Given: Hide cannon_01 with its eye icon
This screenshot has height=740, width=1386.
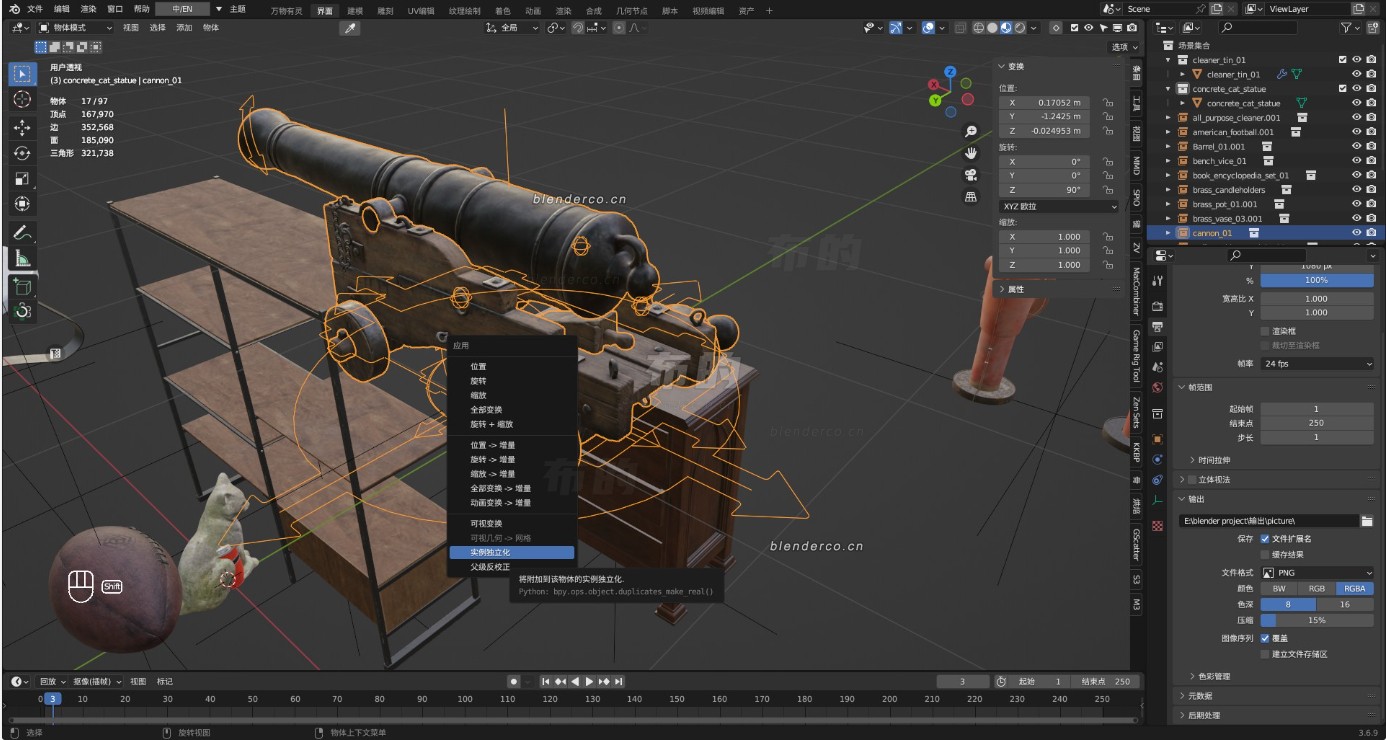Looking at the screenshot, I should 1357,233.
